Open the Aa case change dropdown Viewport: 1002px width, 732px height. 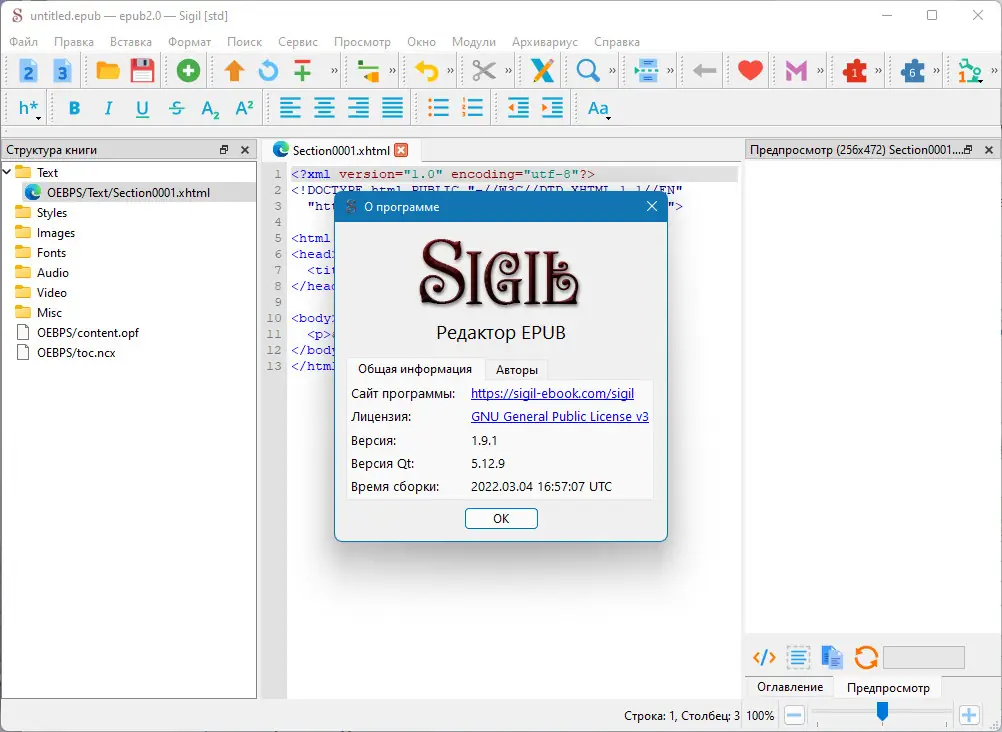599,109
